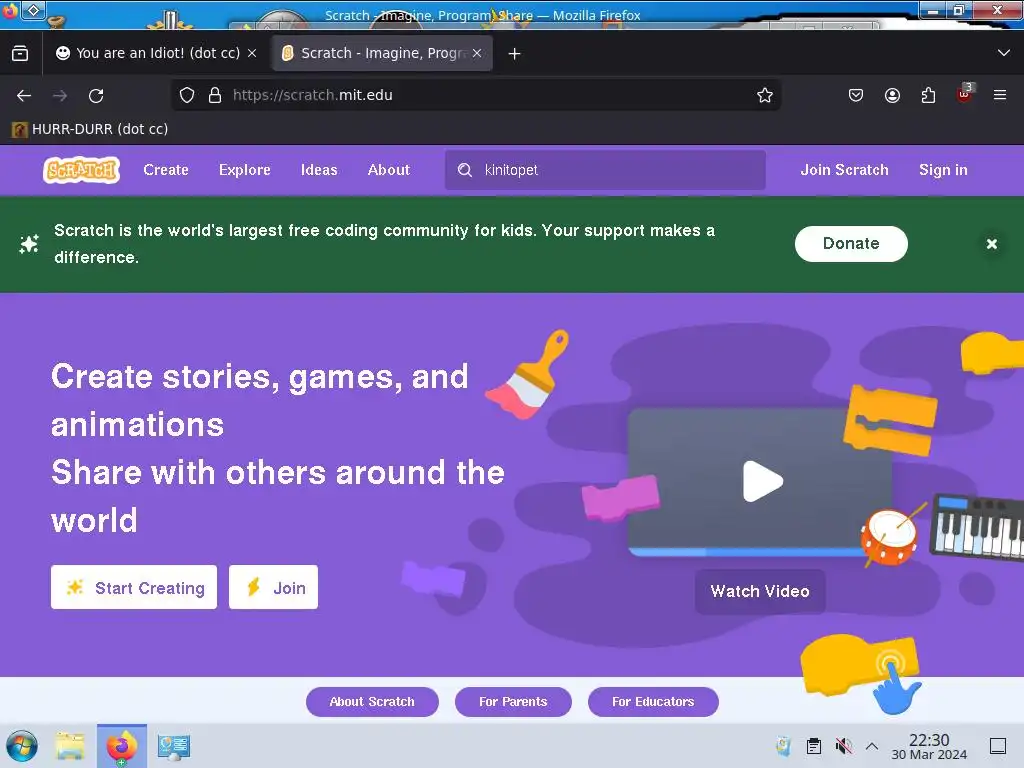The image size is (1024, 768).
Task: Open the For Educators link
Action: click(652, 701)
